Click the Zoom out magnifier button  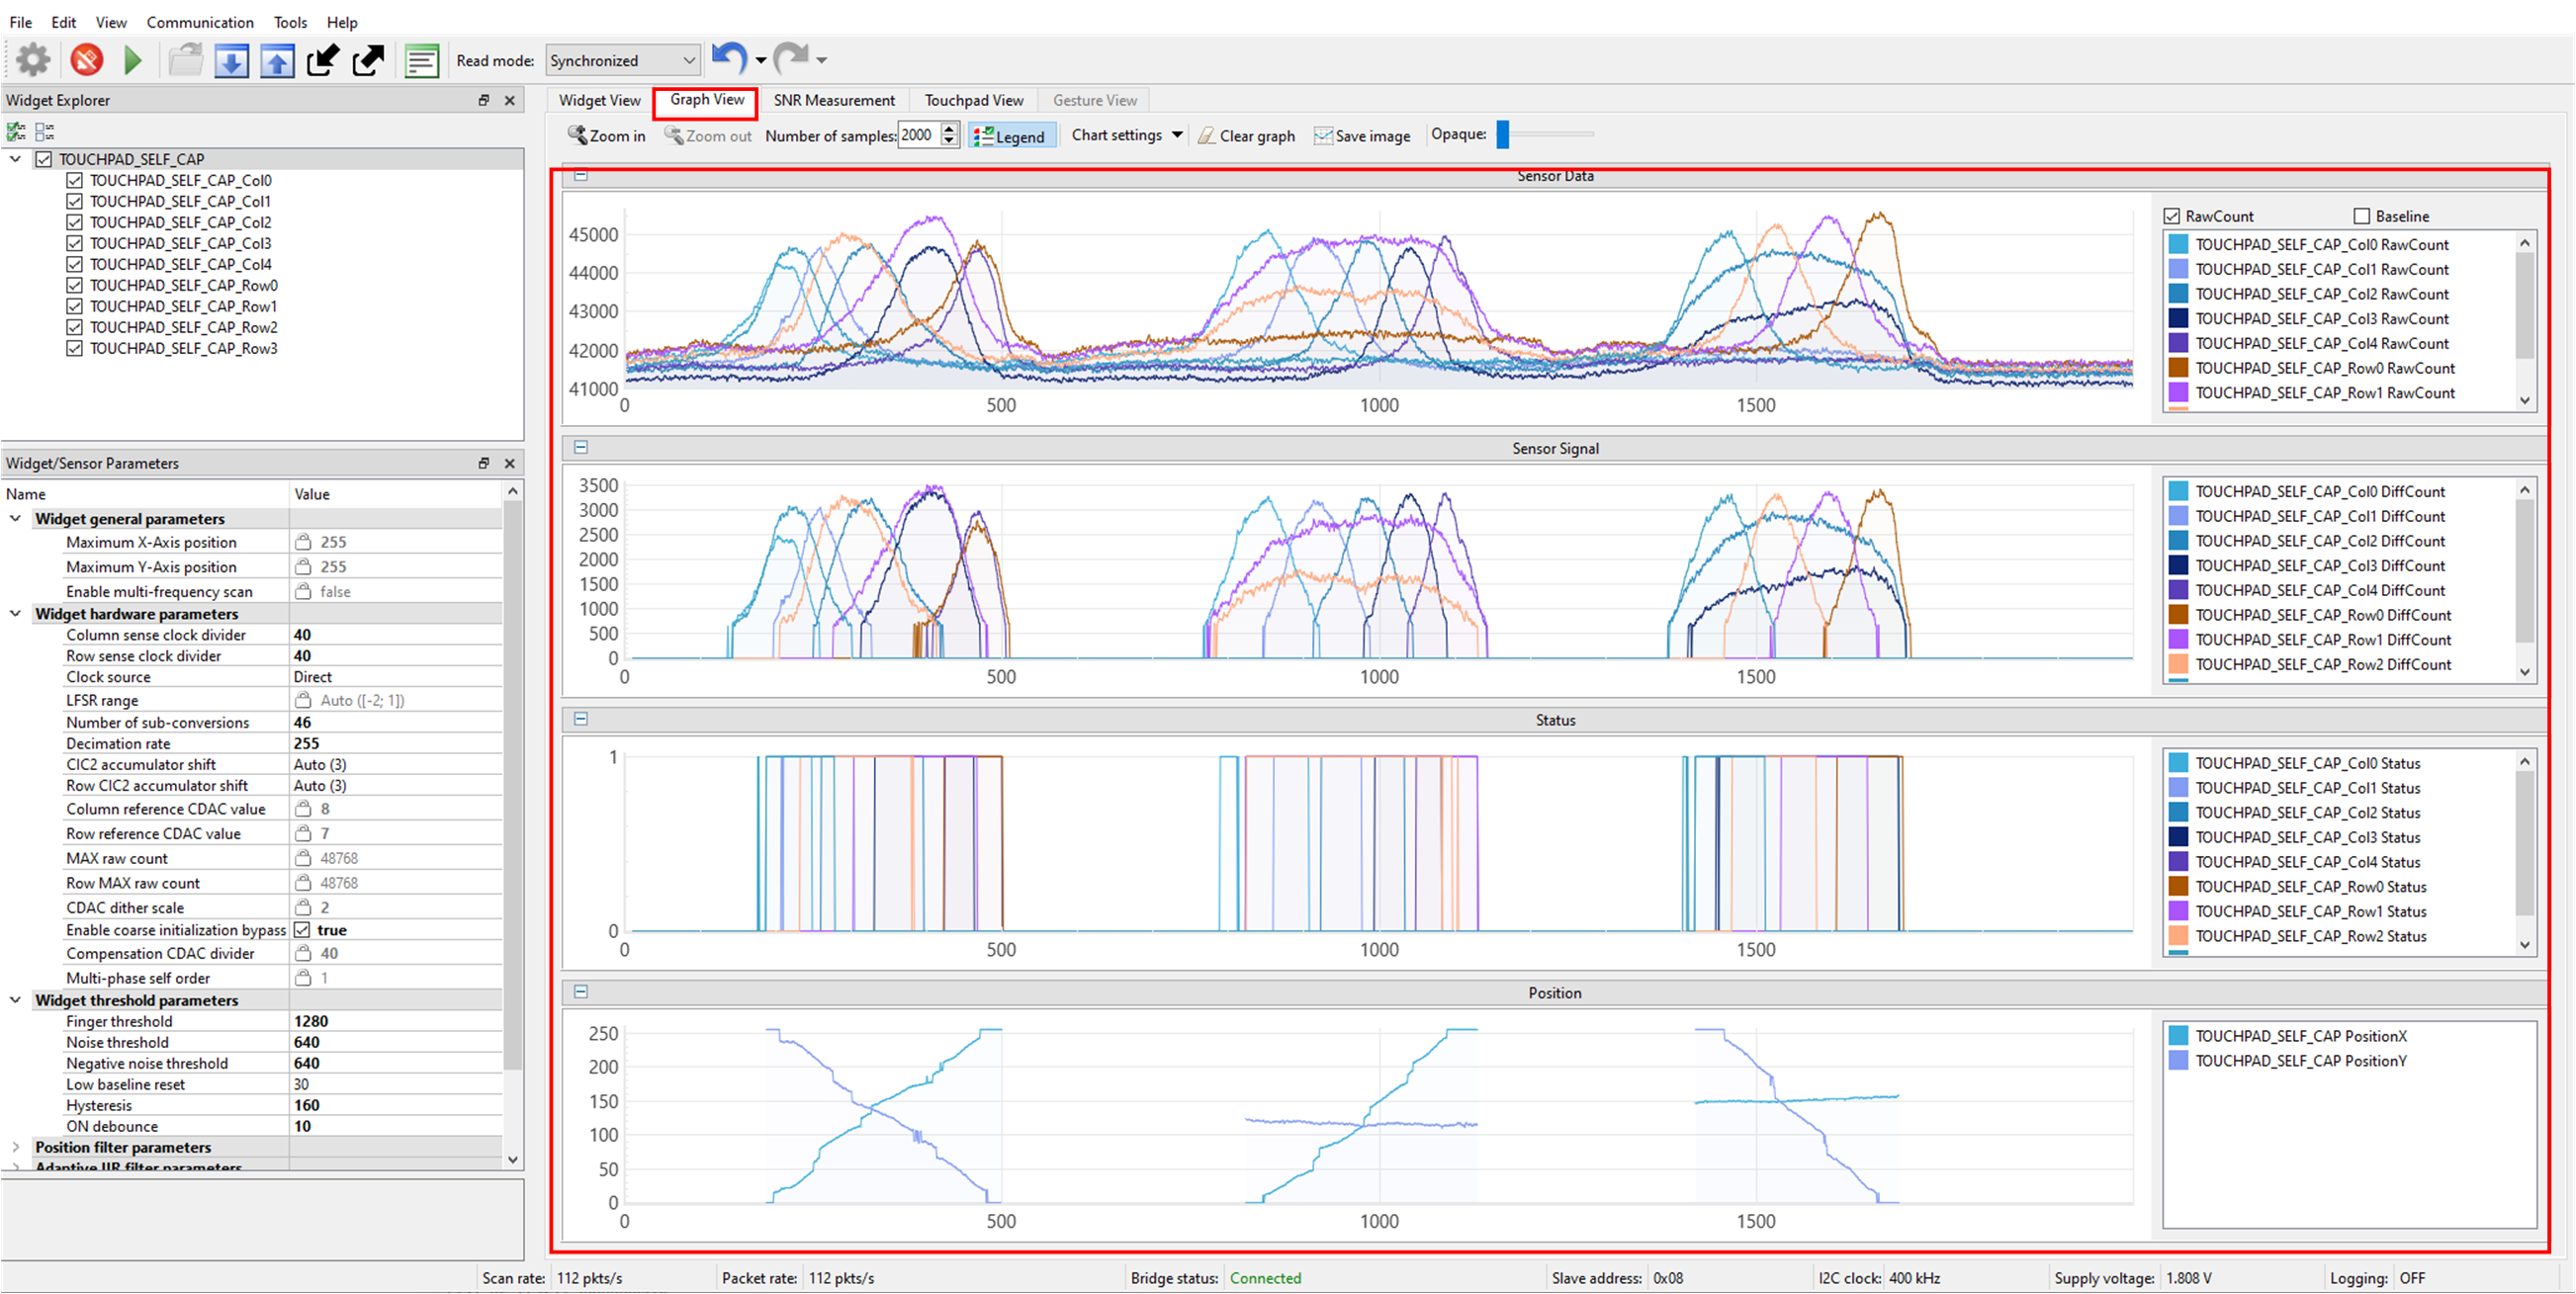708,135
